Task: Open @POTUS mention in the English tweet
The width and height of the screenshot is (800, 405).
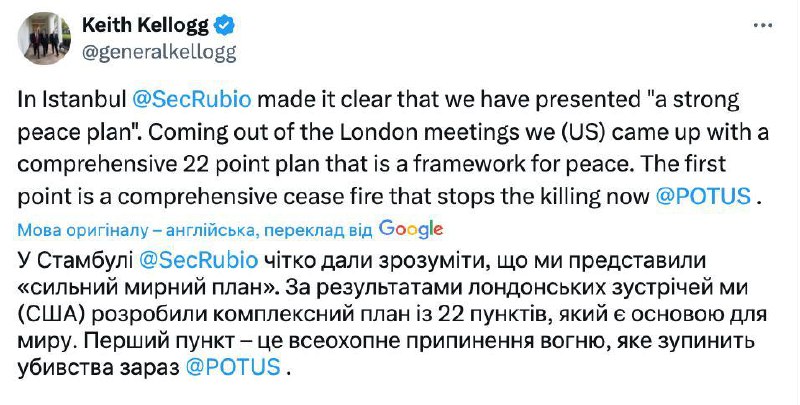Action: pyautogui.click(x=702, y=196)
